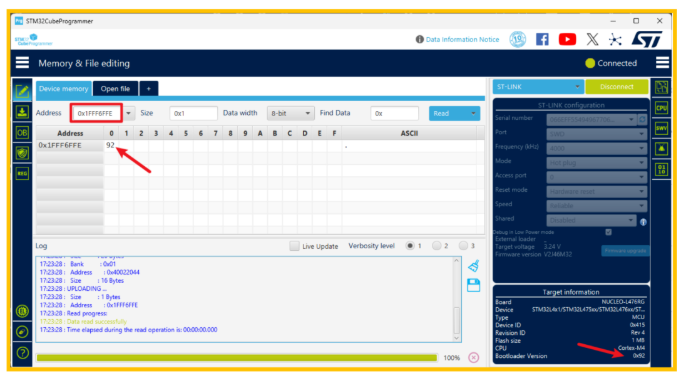Screen dimensions: 677x377
Task: Open the Mode 'Hot plug' dropdown
Action: pyautogui.click(x=596, y=163)
